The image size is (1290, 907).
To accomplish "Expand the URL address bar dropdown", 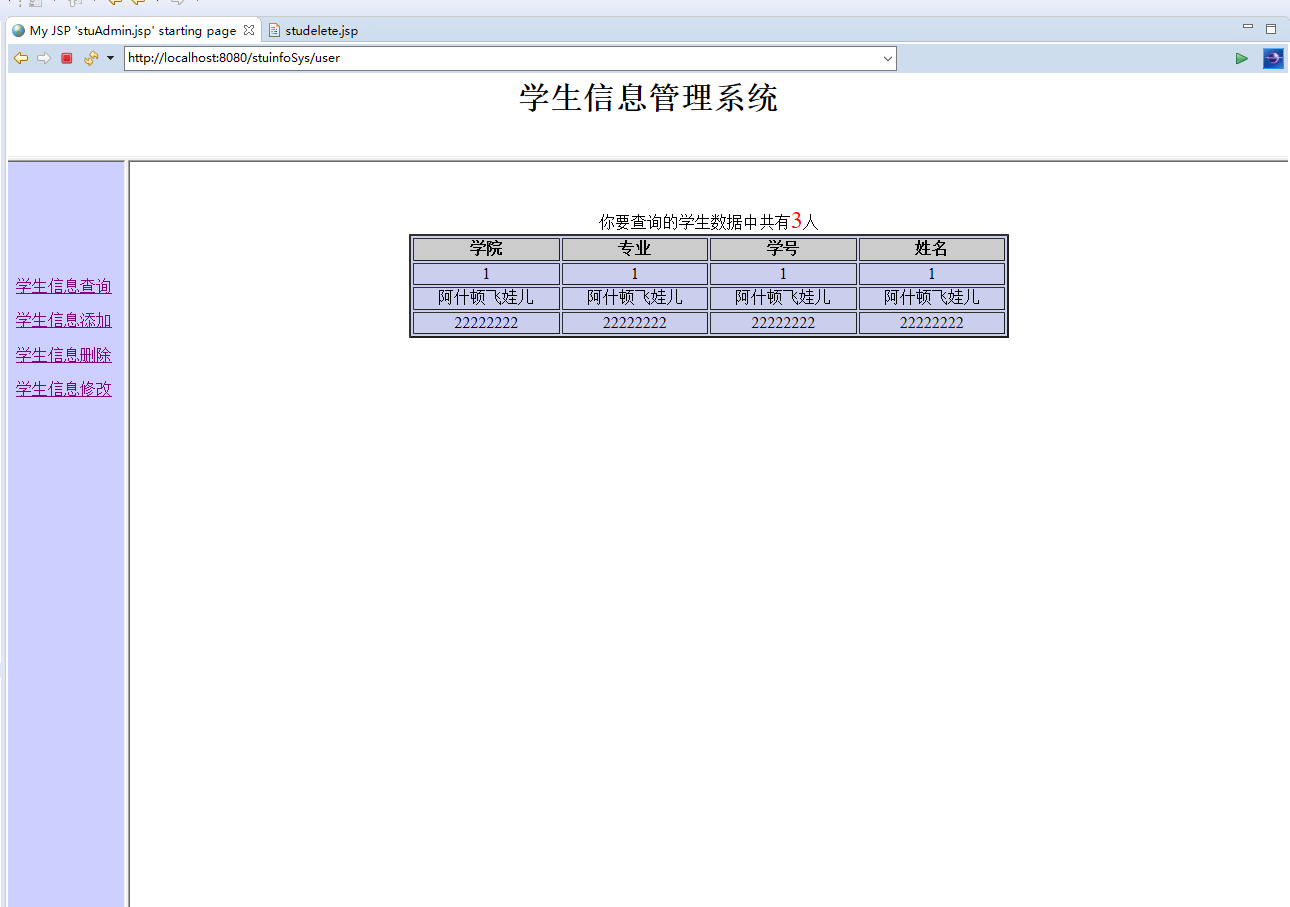I will [x=886, y=58].
